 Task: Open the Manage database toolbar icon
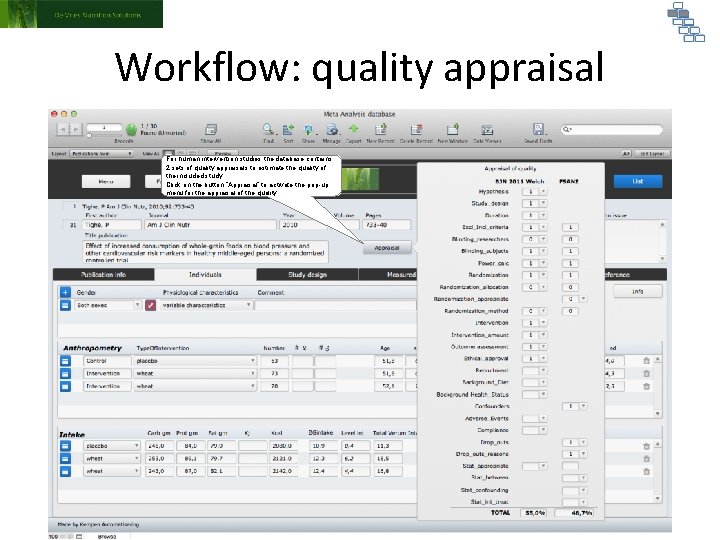[x=332, y=130]
